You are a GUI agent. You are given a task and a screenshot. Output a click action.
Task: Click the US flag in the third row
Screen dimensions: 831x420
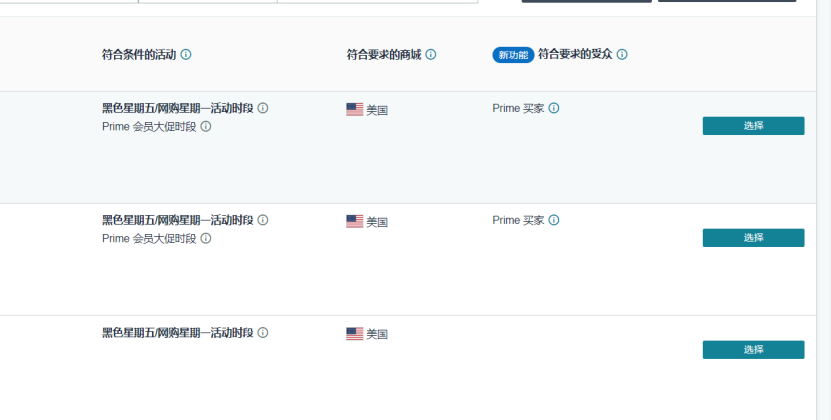tap(355, 334)
